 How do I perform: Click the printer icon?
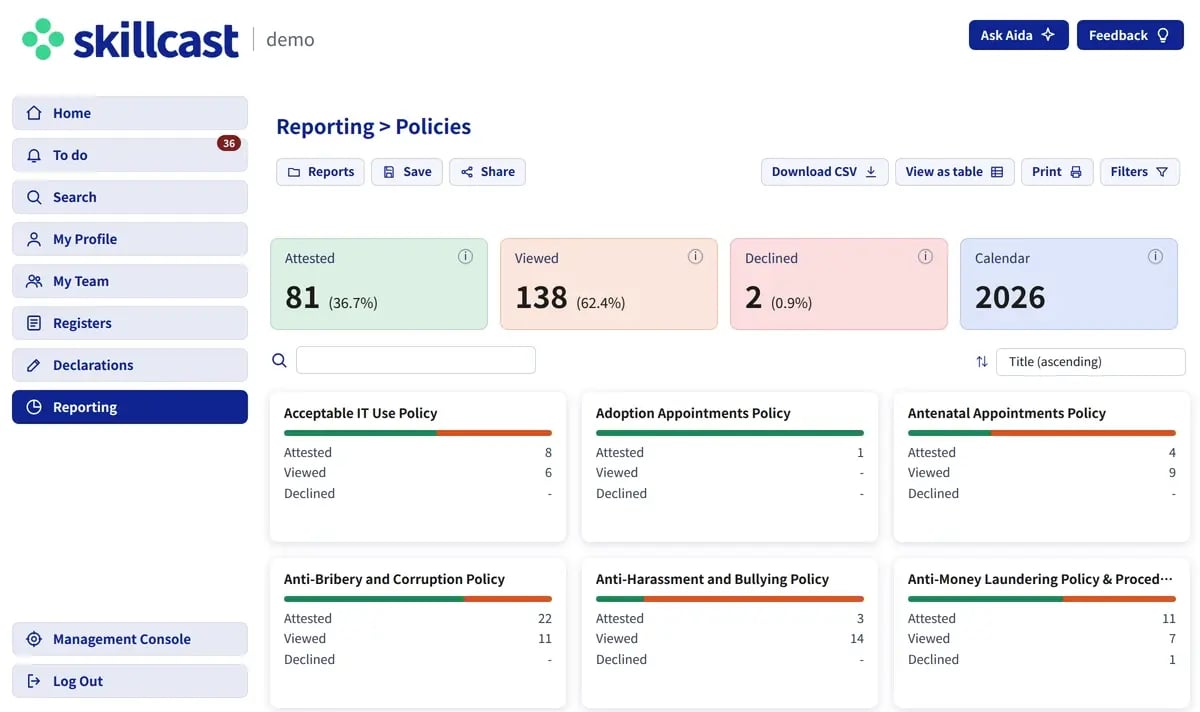pos(1076,172)
